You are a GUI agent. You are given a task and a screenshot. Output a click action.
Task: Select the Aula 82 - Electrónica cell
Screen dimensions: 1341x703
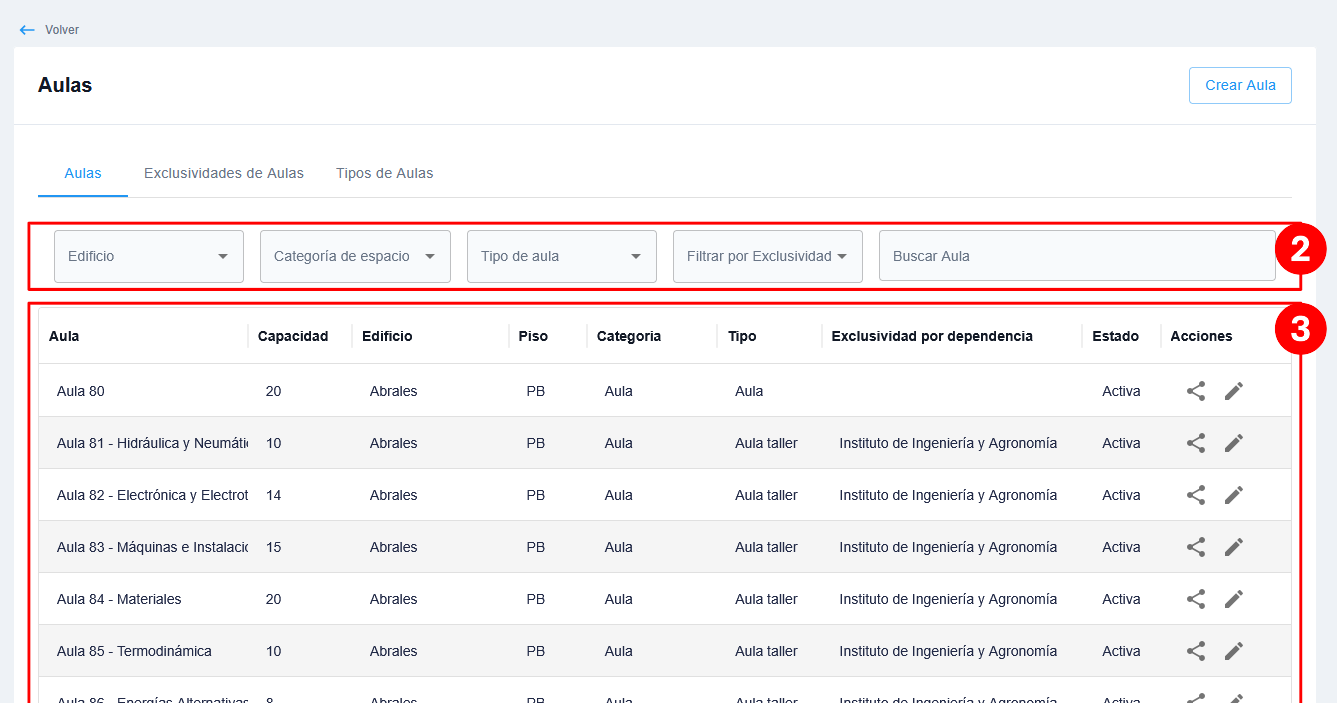[x=152, y=495]
